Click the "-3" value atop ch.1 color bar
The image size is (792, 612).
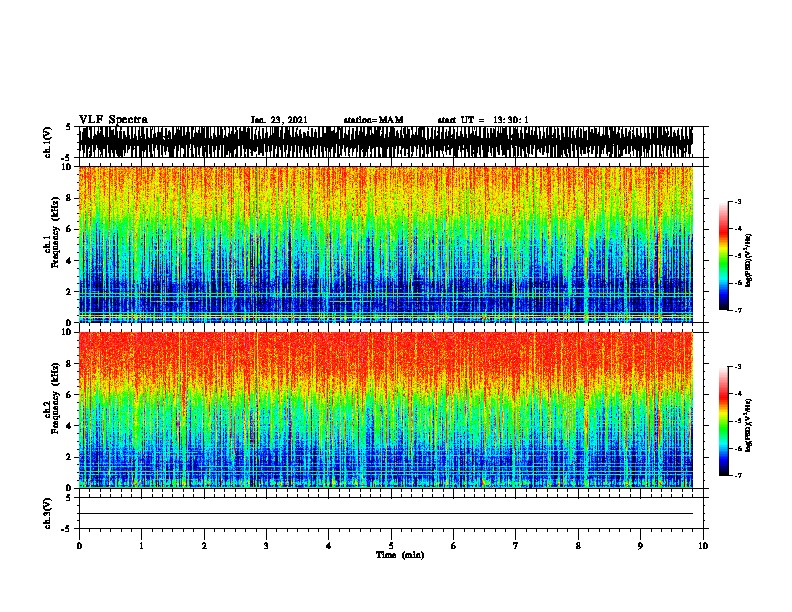(x=737, y=201)
